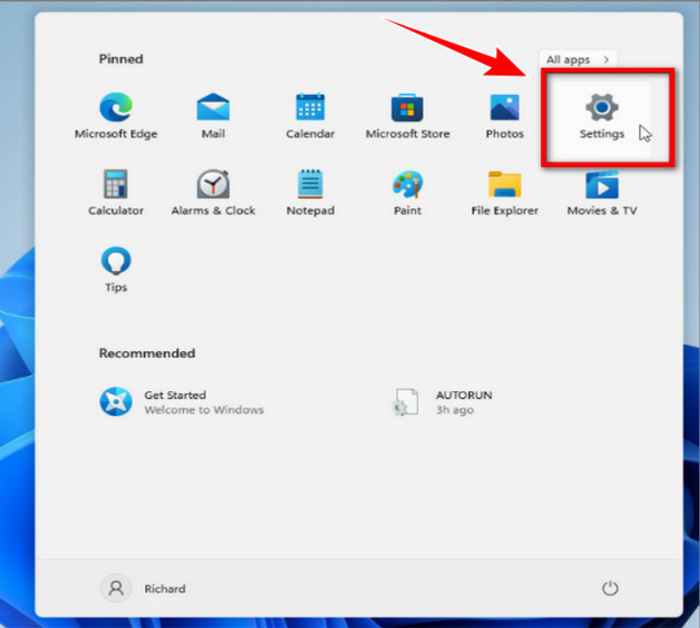Image resolution: width=700 pixels, height=628 pixels.
Task: Launch the Photos app
Action: [504, 115]
